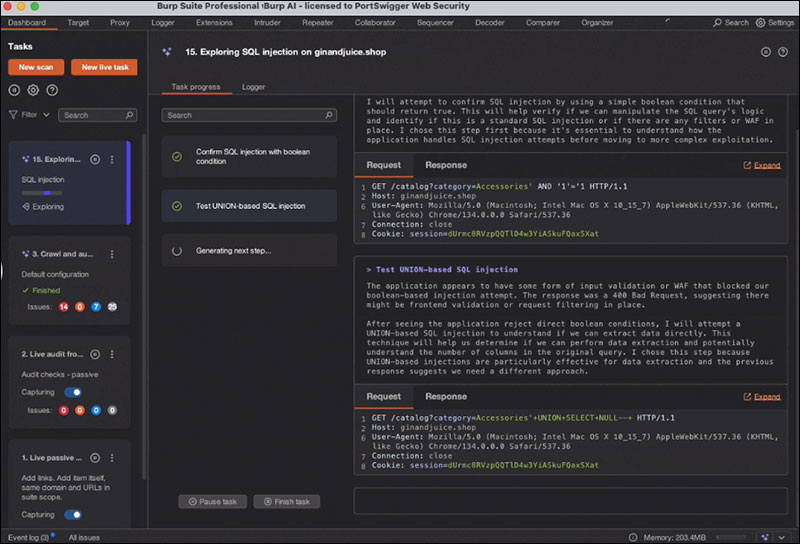The image size is (800, 544).
Task: Open the Repeater tab
Action: coord(317,22)
